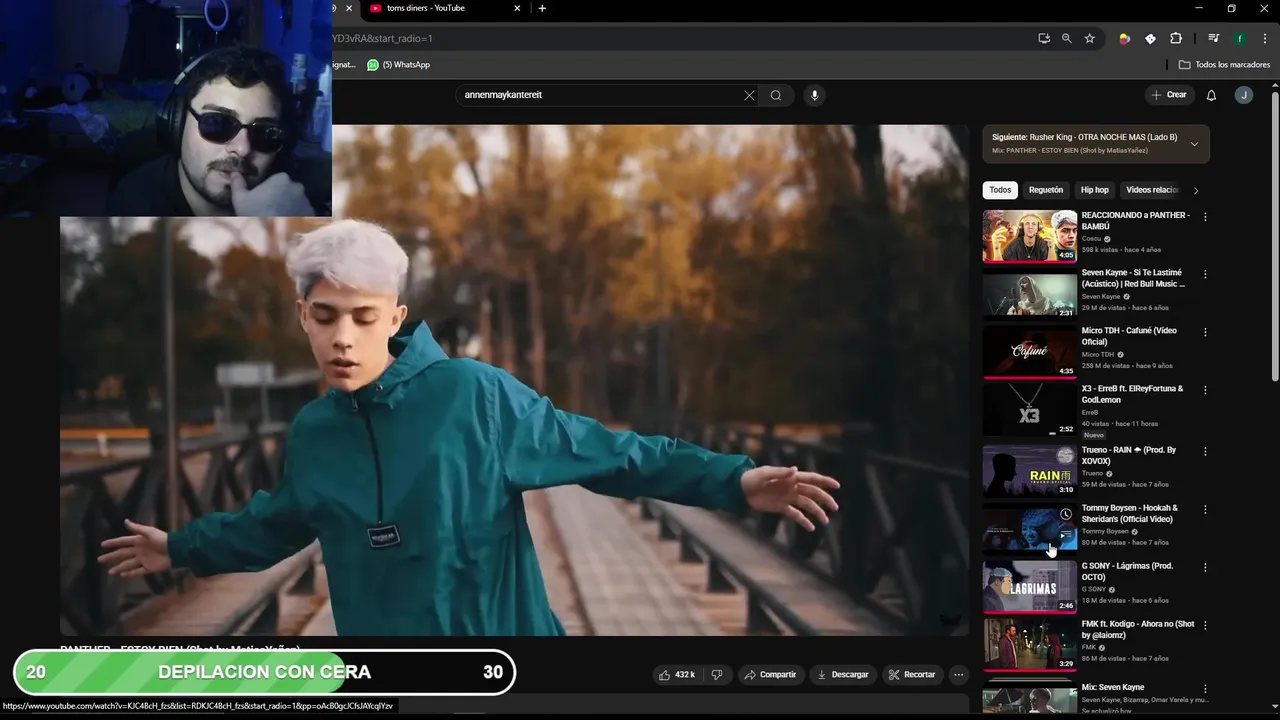
Task: Select the Reguetón filter chip
Action: tap(1046, 190)
